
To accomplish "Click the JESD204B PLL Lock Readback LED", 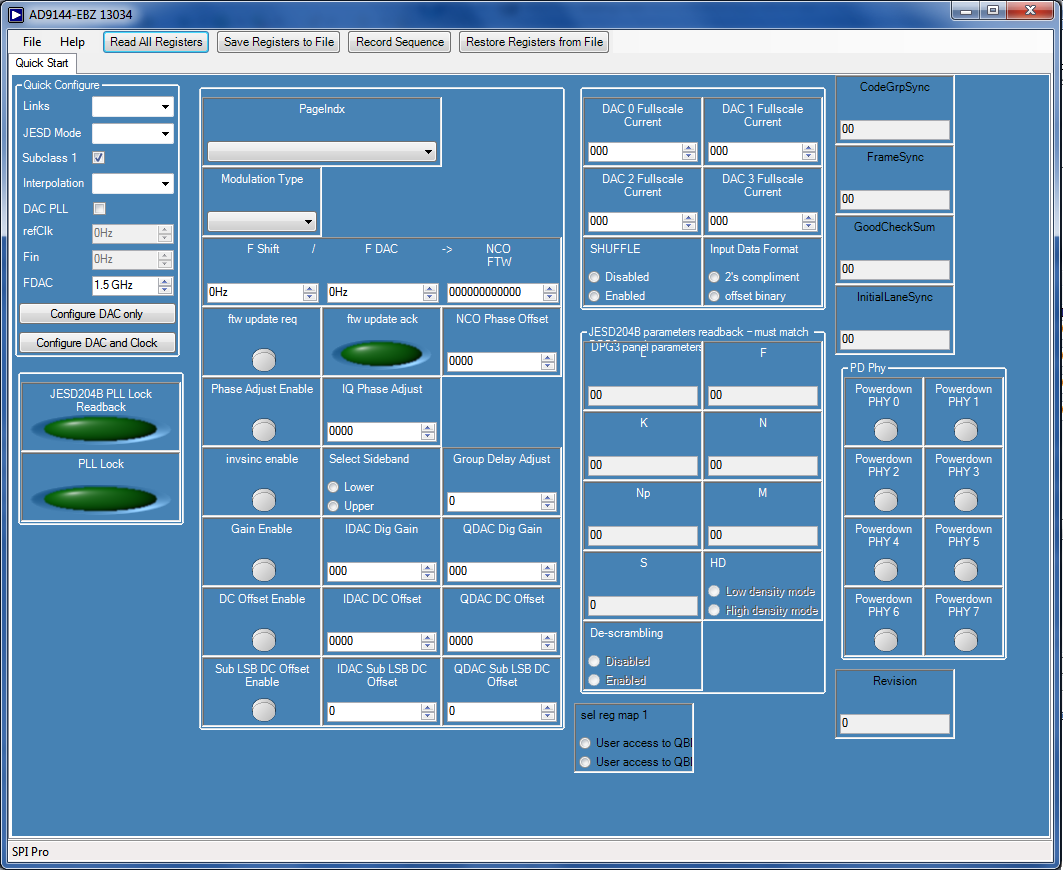I will point(100,429).
